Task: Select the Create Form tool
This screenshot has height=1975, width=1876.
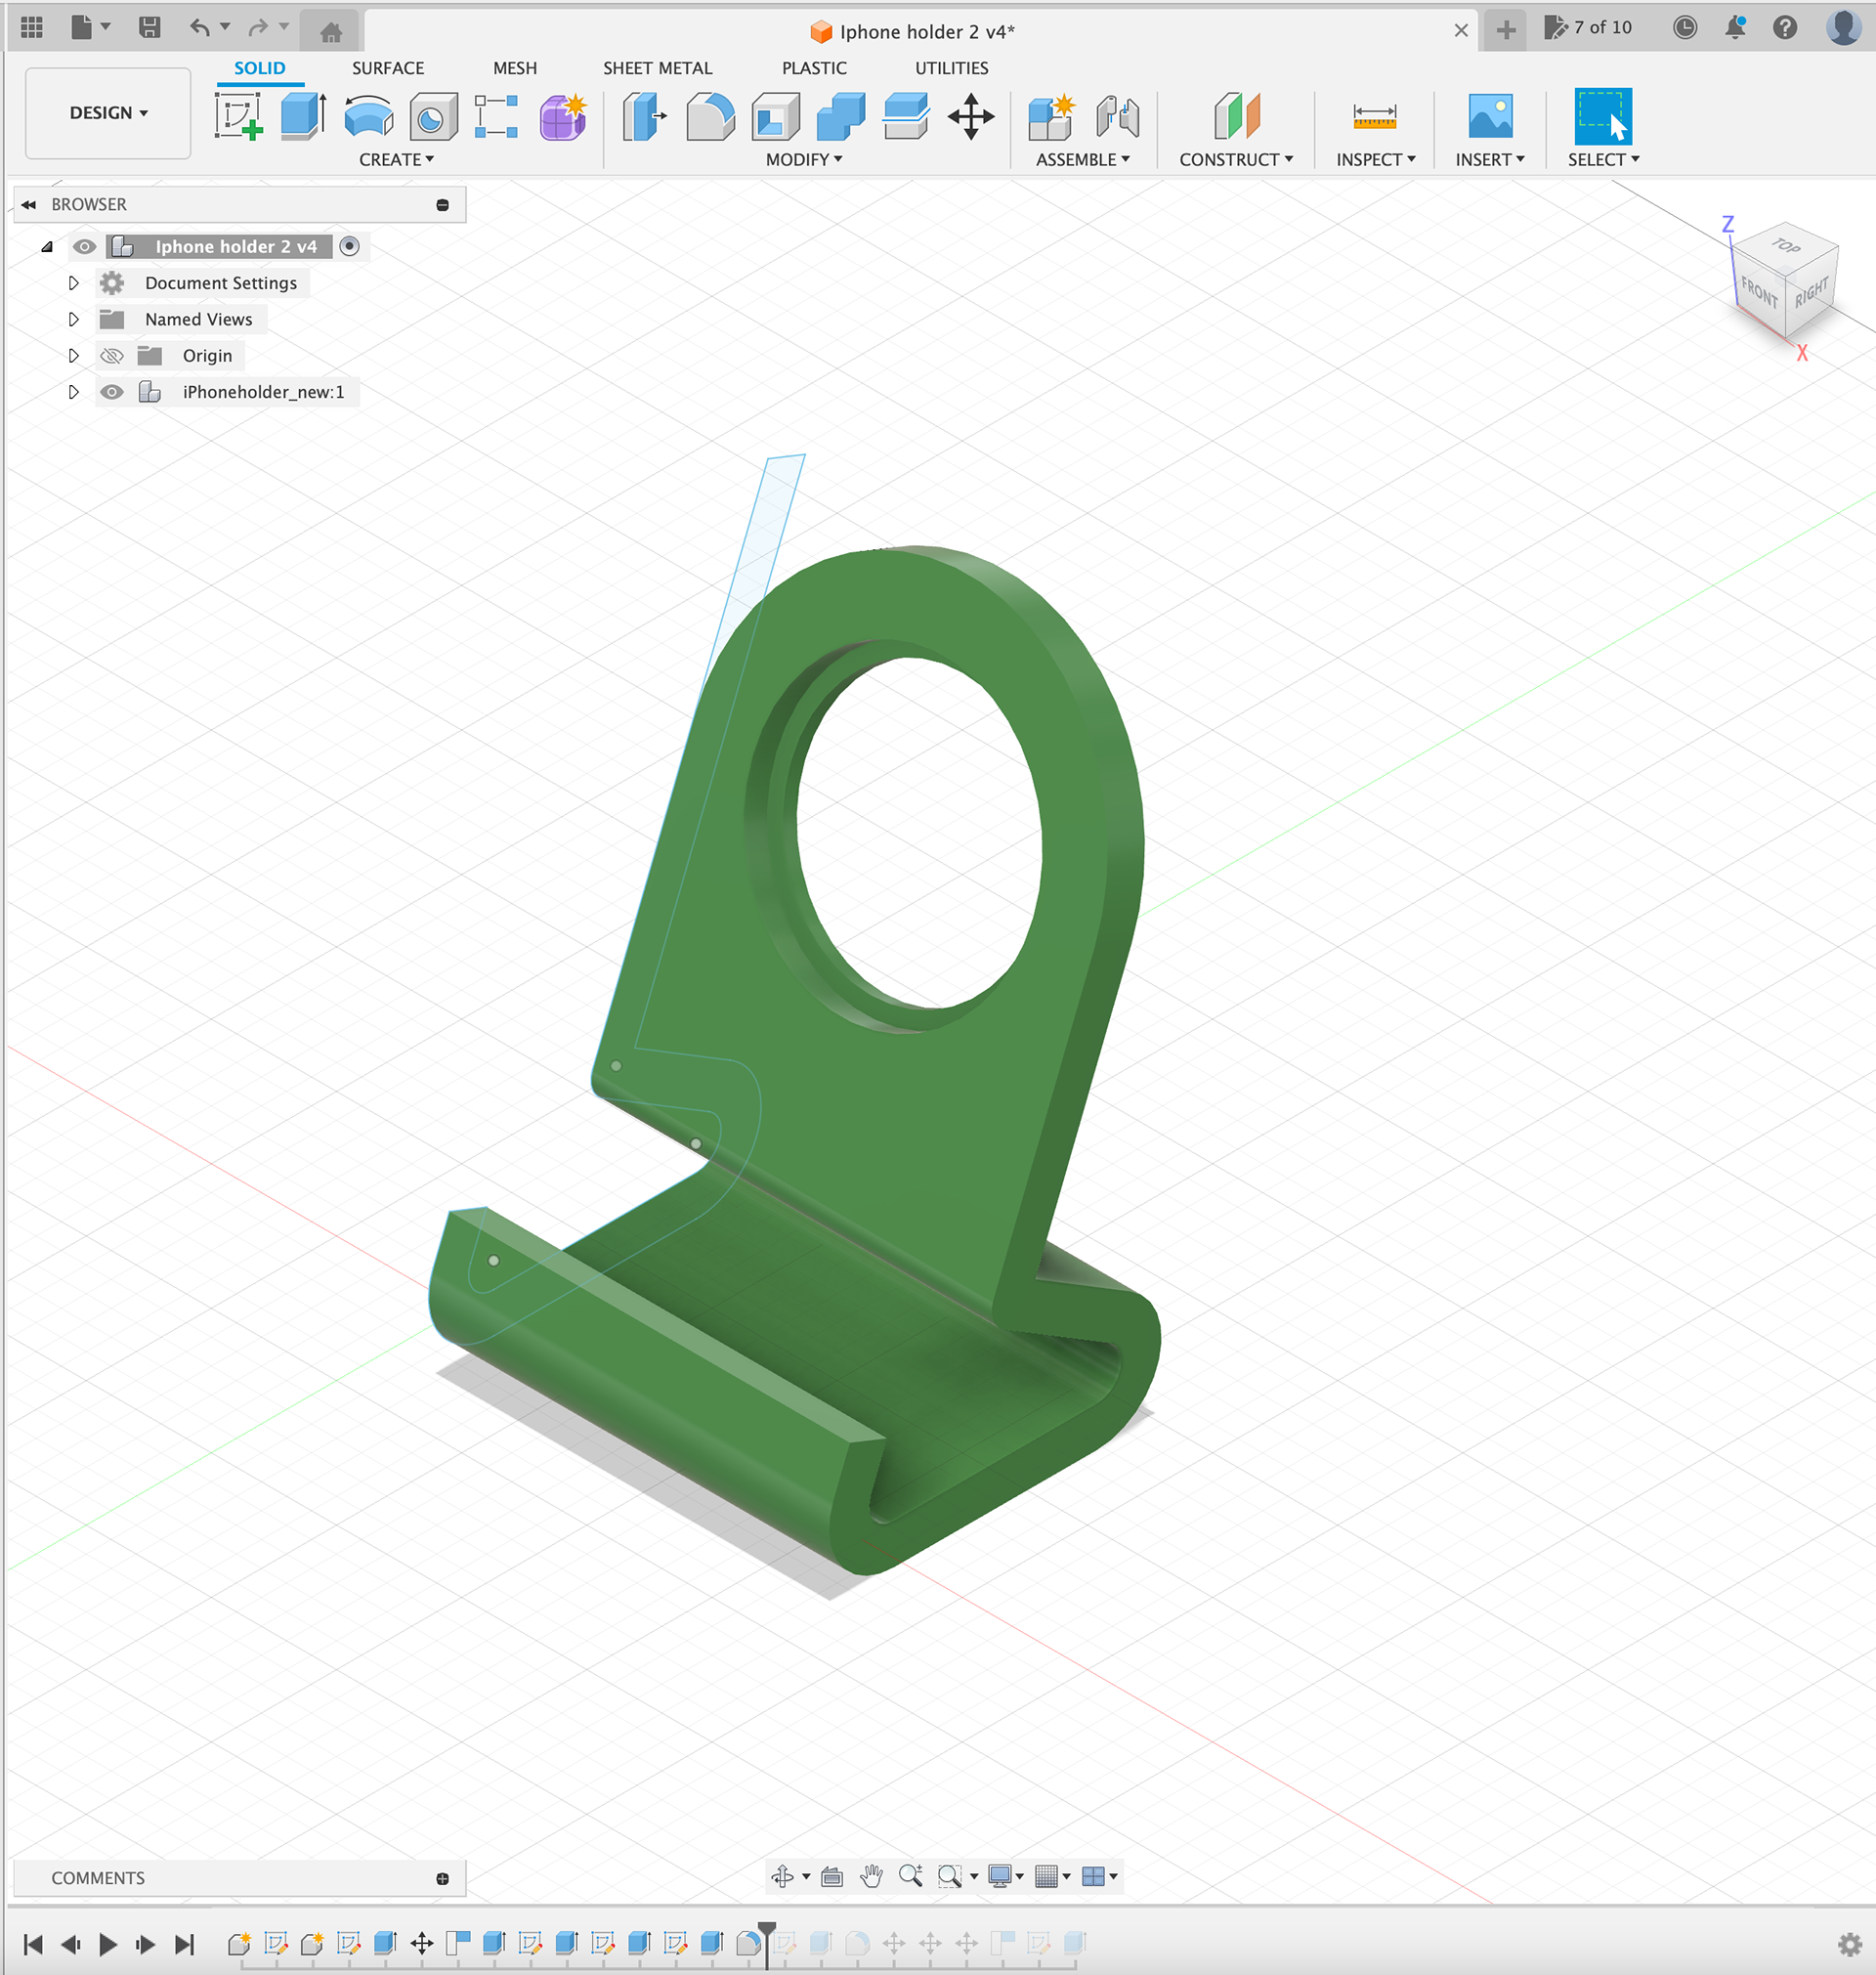Action: click(563, 116)
